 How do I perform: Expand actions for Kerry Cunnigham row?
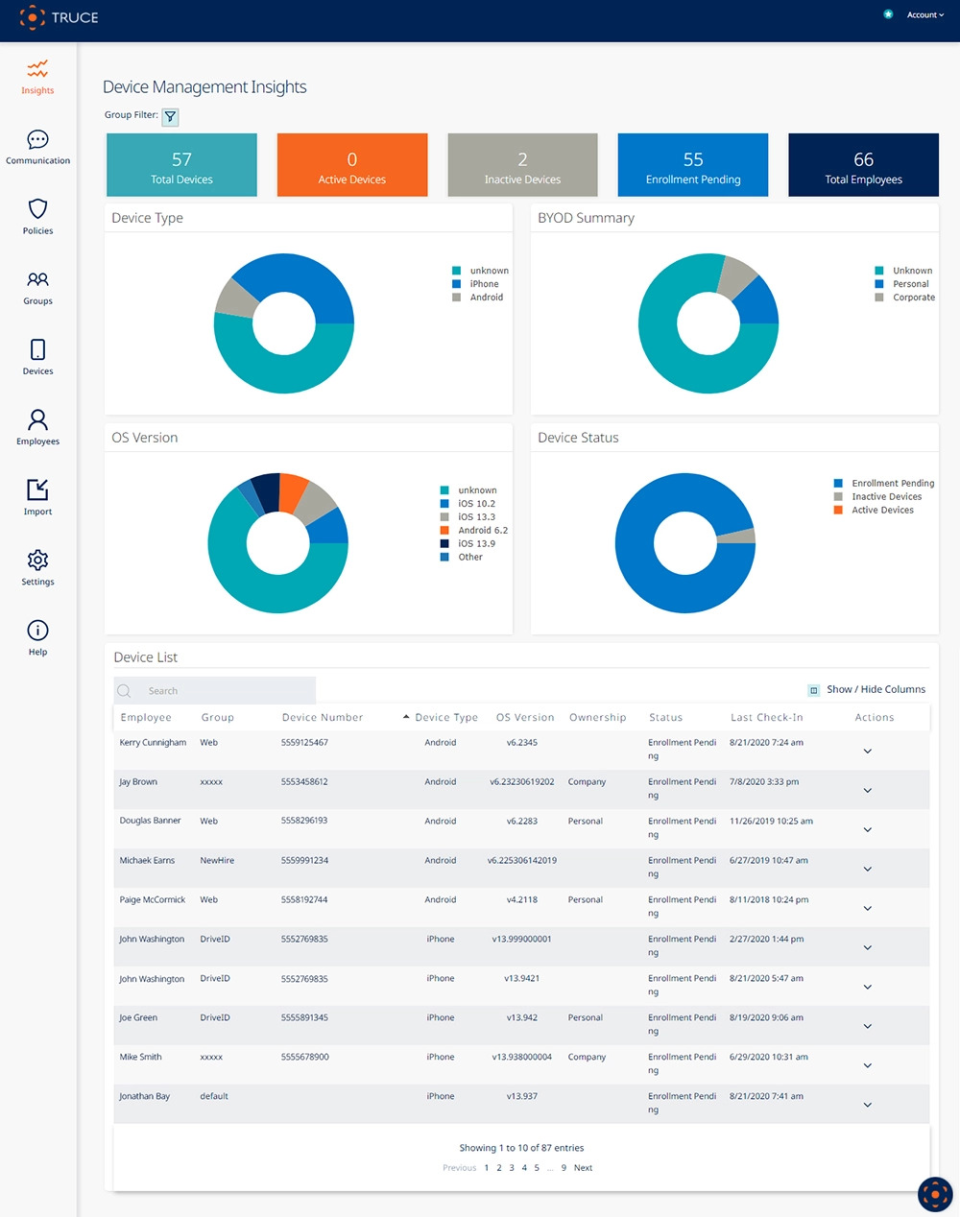(x=867, y=751)
